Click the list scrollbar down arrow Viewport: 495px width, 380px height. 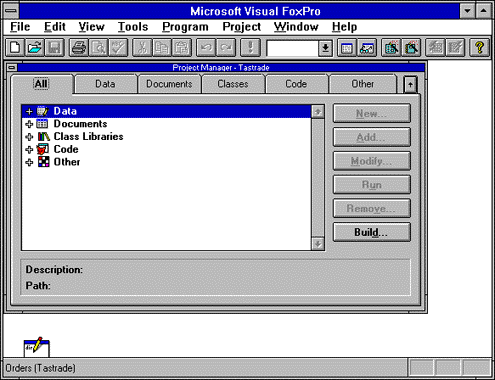coord(318,244)
